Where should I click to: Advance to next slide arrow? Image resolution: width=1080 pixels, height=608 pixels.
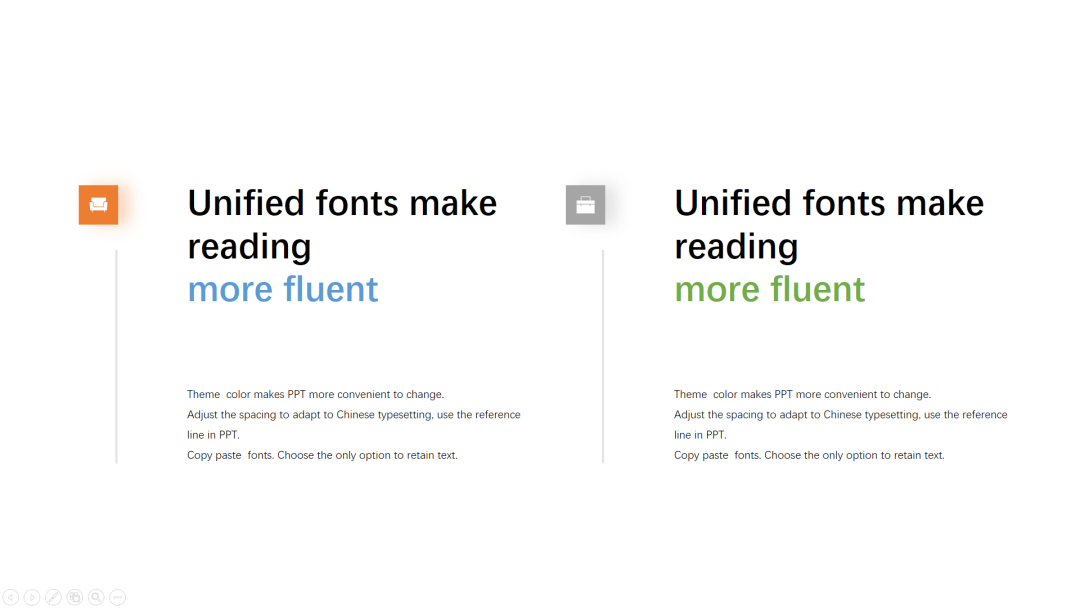32,597
